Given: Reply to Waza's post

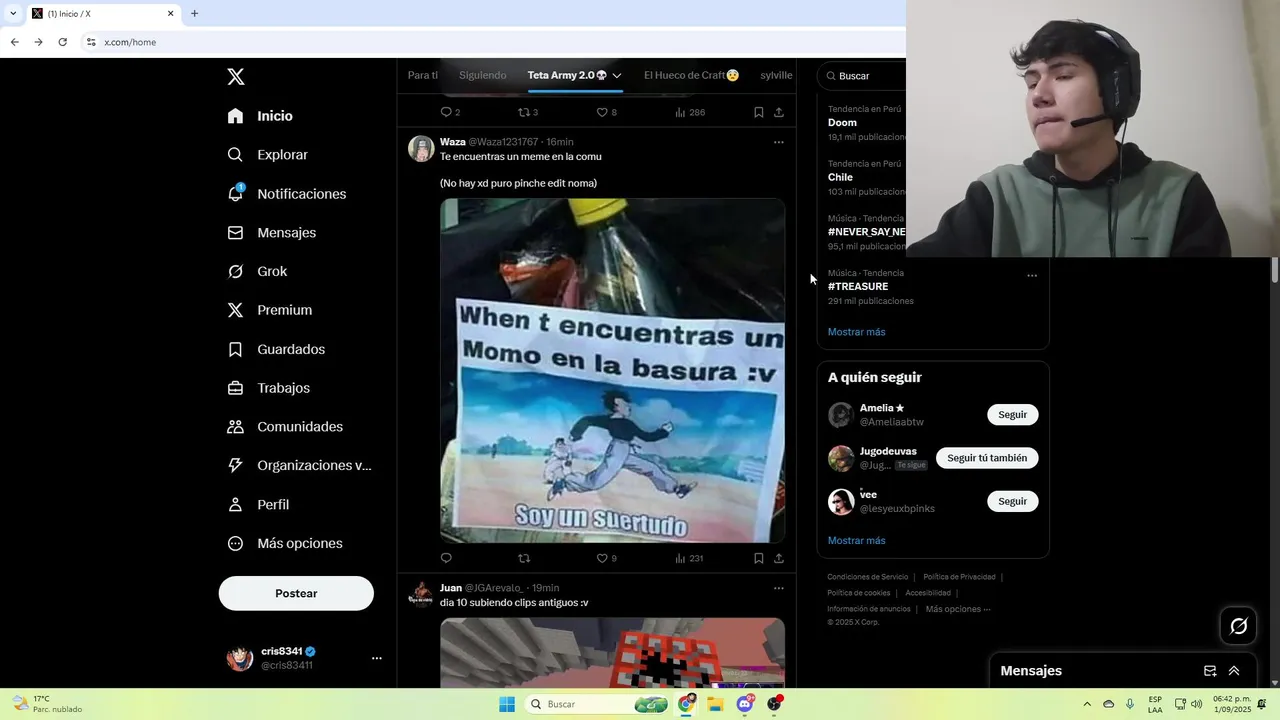Looking at the screenshot, I should tap(446, 558).
